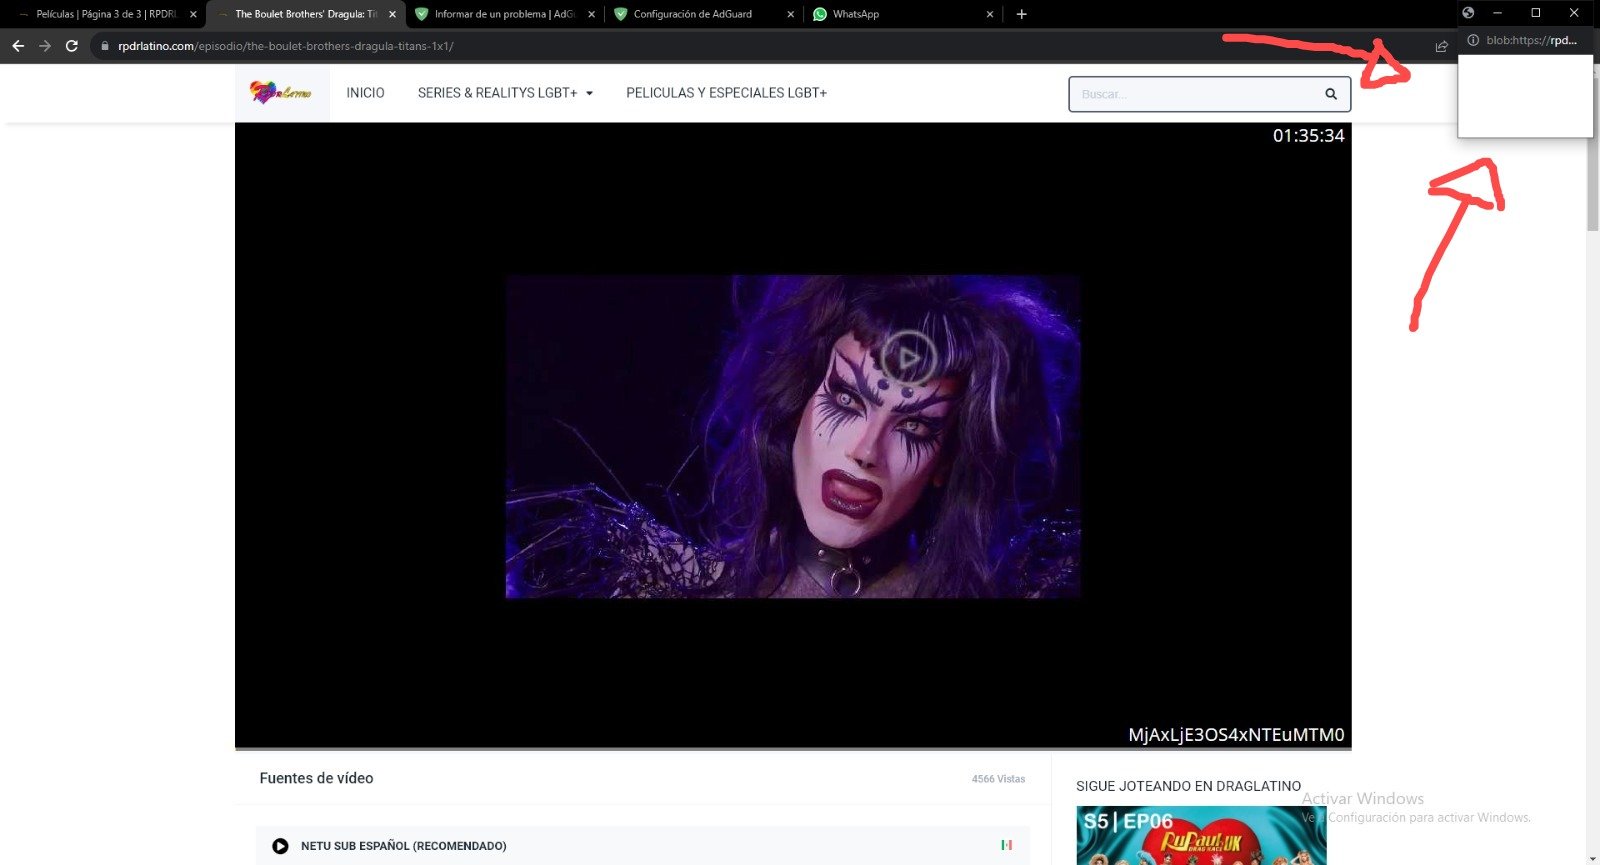
Task: Click the site info icon in popup window
Action: click(1472, 40)
